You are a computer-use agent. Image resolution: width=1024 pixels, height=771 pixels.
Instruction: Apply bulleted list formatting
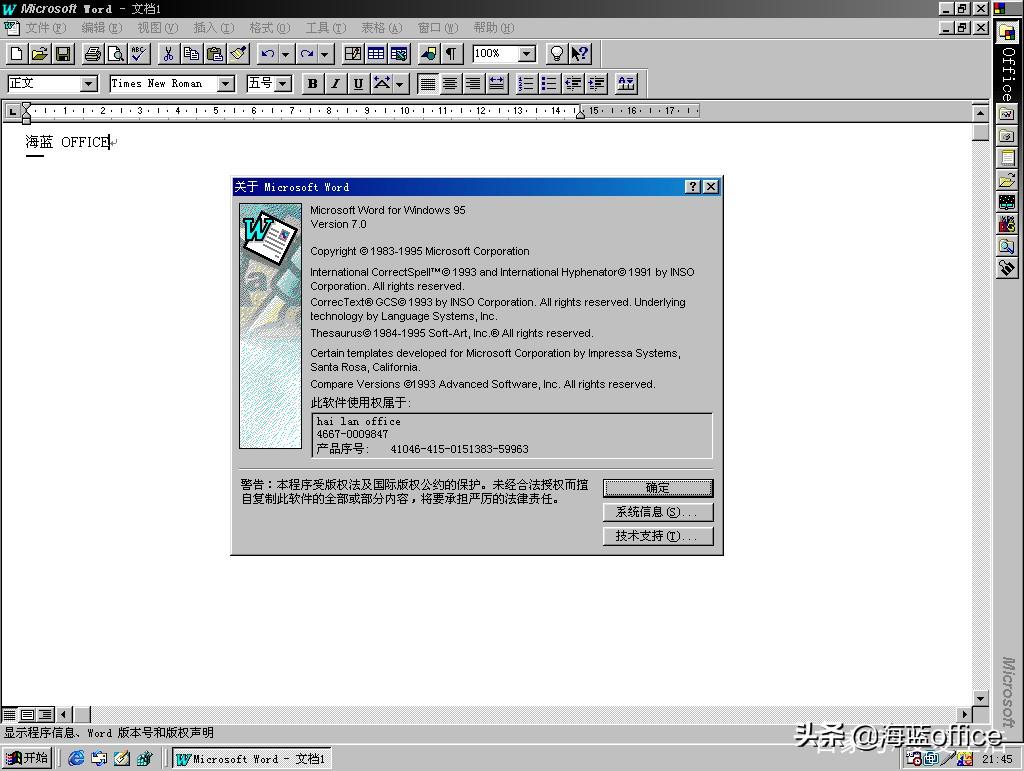point(549,84)
